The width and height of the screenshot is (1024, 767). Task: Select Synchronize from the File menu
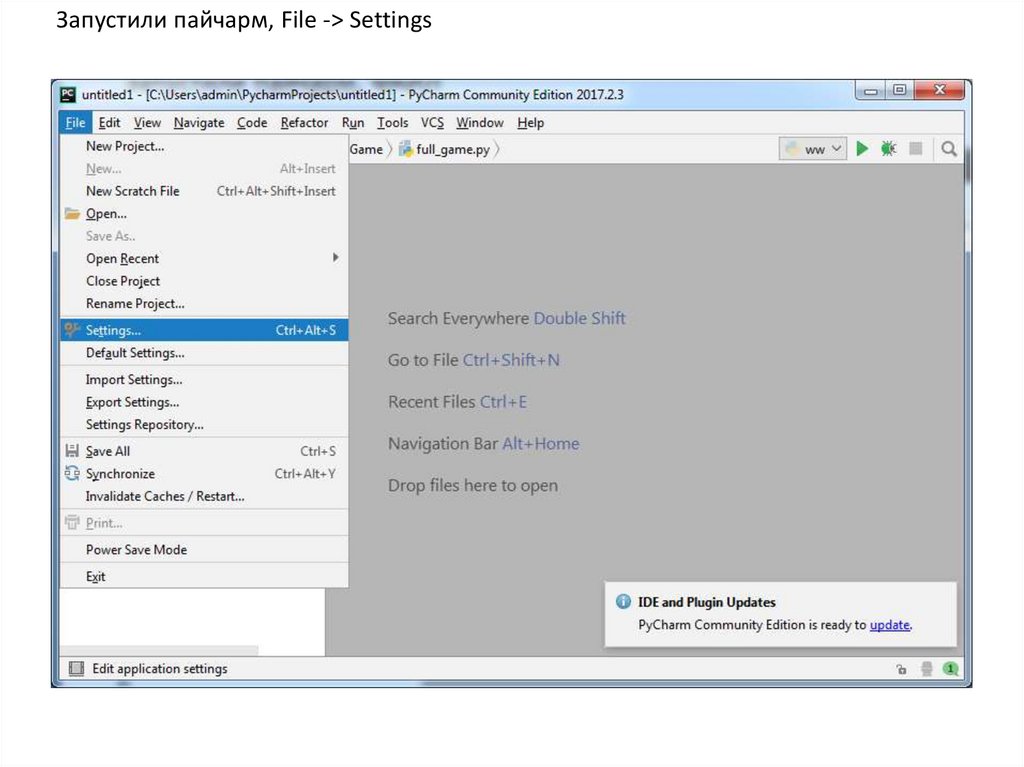(120, 474)
